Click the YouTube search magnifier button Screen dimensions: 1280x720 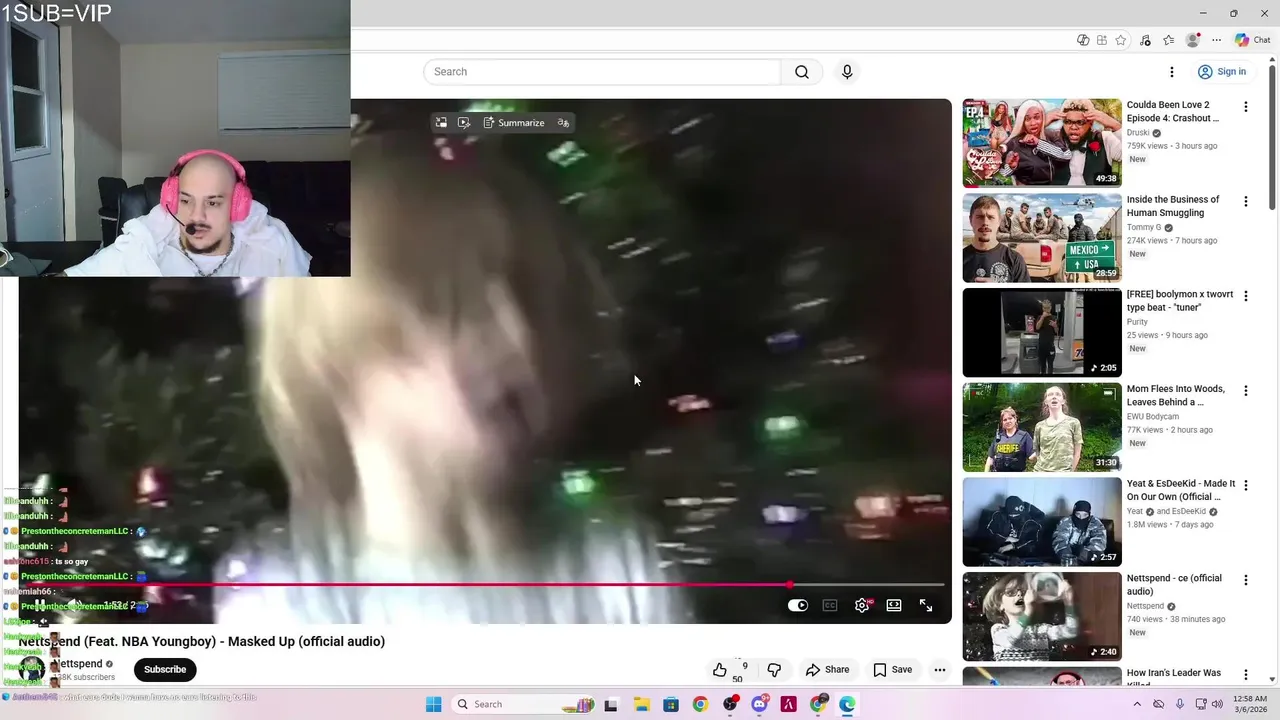[802, 72]
